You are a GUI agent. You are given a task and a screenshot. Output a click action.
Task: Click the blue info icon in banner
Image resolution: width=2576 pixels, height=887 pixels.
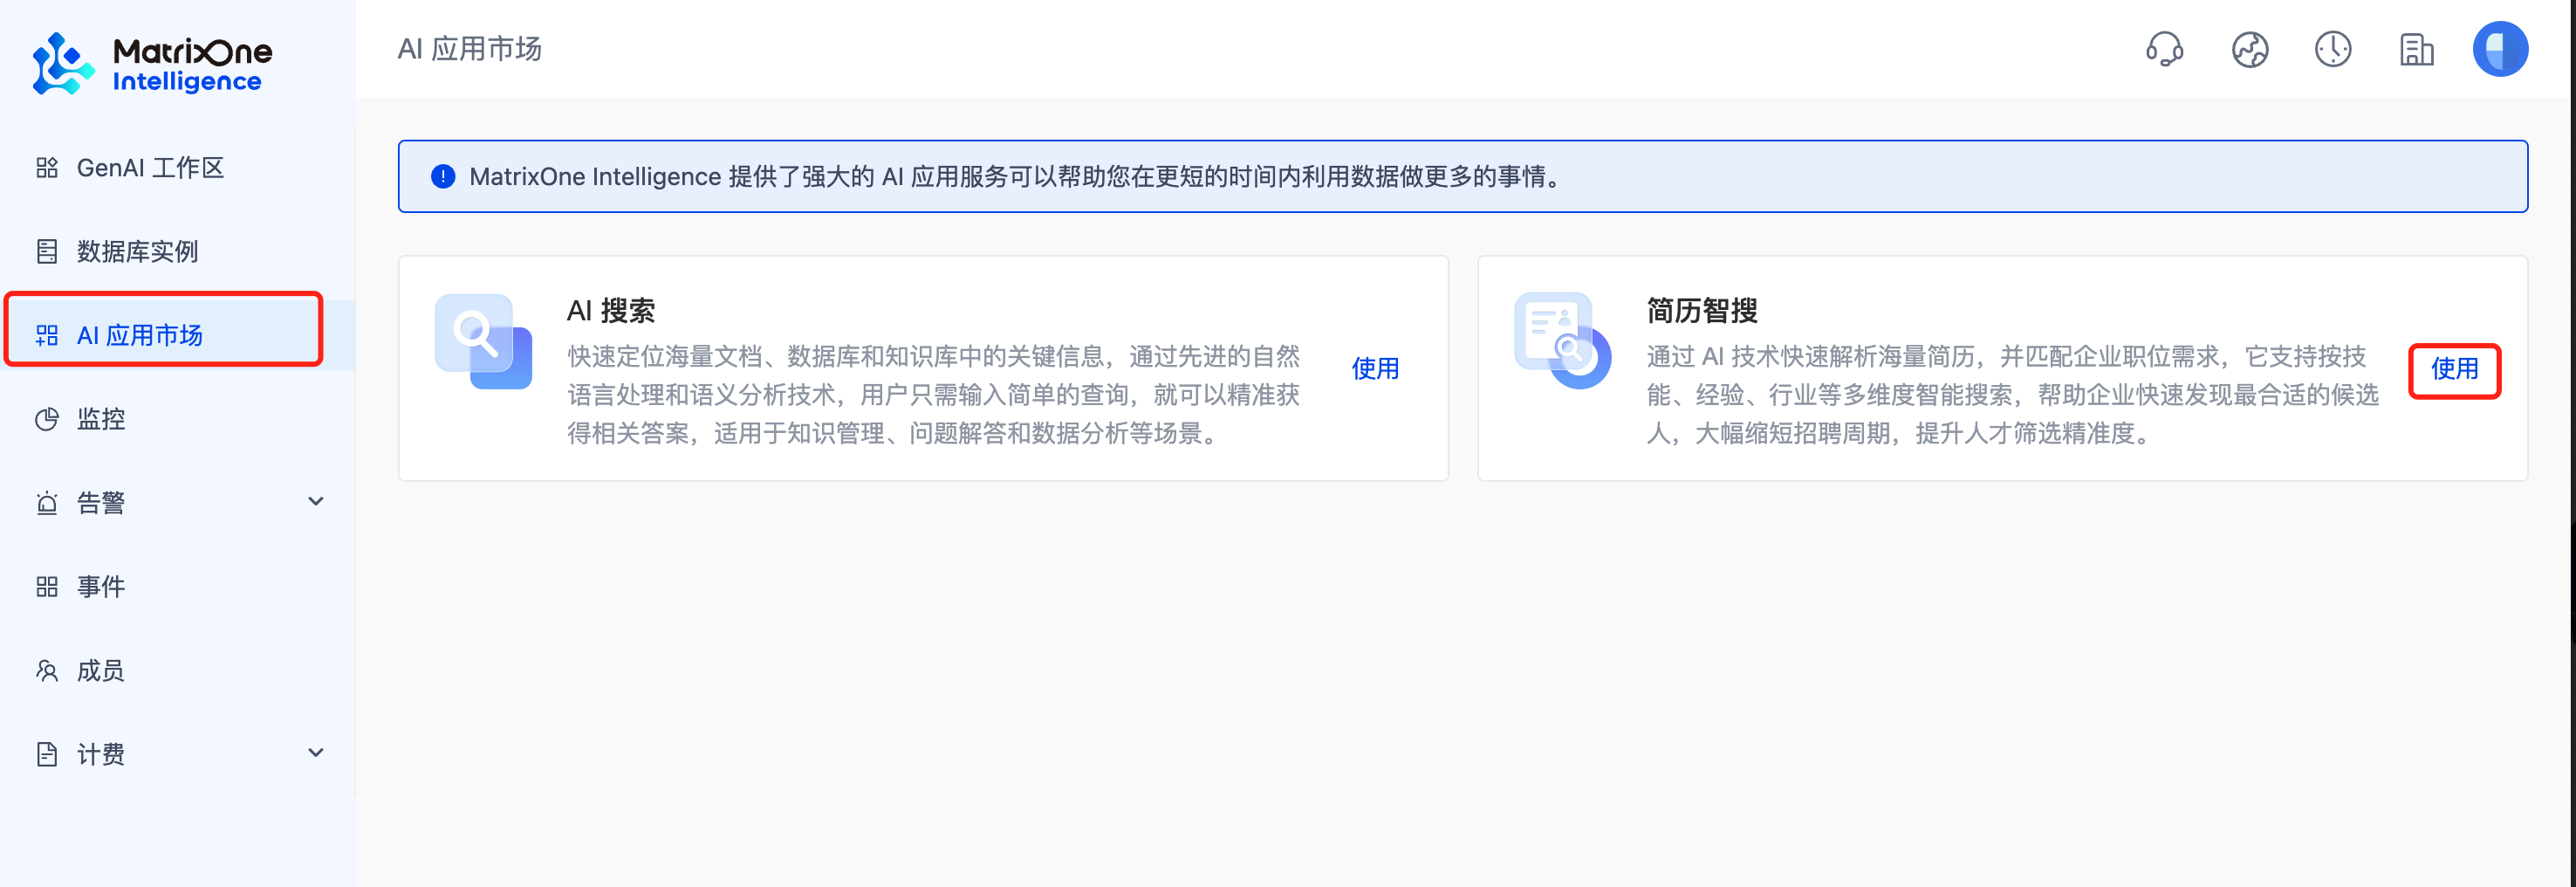coord(443,177)
